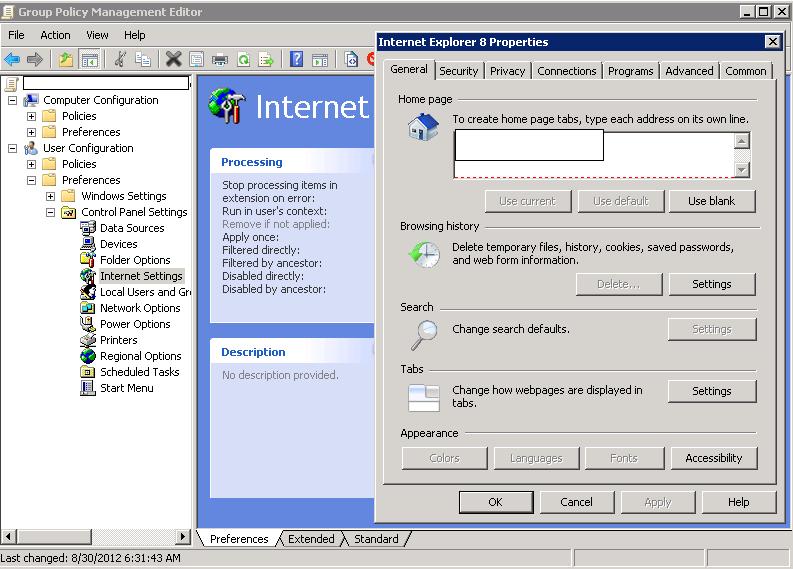Switch to the Extended view tab

click(x=311, y=539)
